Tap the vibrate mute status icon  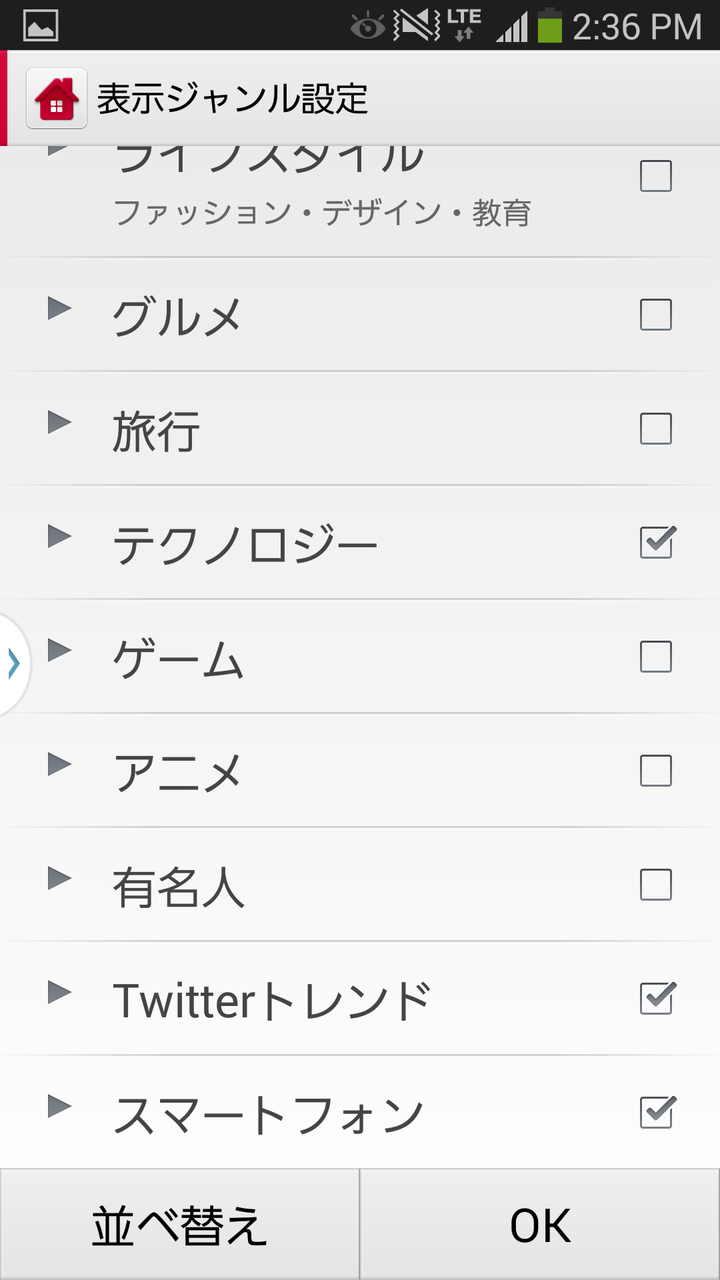[416, 25]
